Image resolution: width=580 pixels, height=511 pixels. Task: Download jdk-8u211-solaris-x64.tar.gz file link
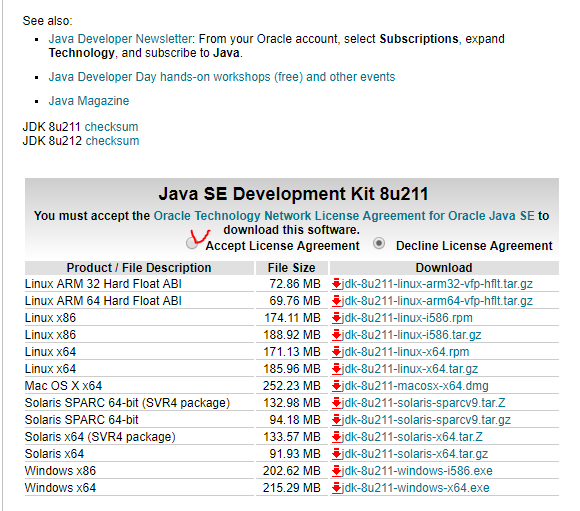(415, 454)
